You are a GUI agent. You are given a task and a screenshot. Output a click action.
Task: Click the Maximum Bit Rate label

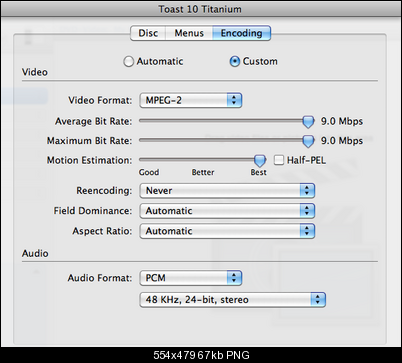coord(89,141)
